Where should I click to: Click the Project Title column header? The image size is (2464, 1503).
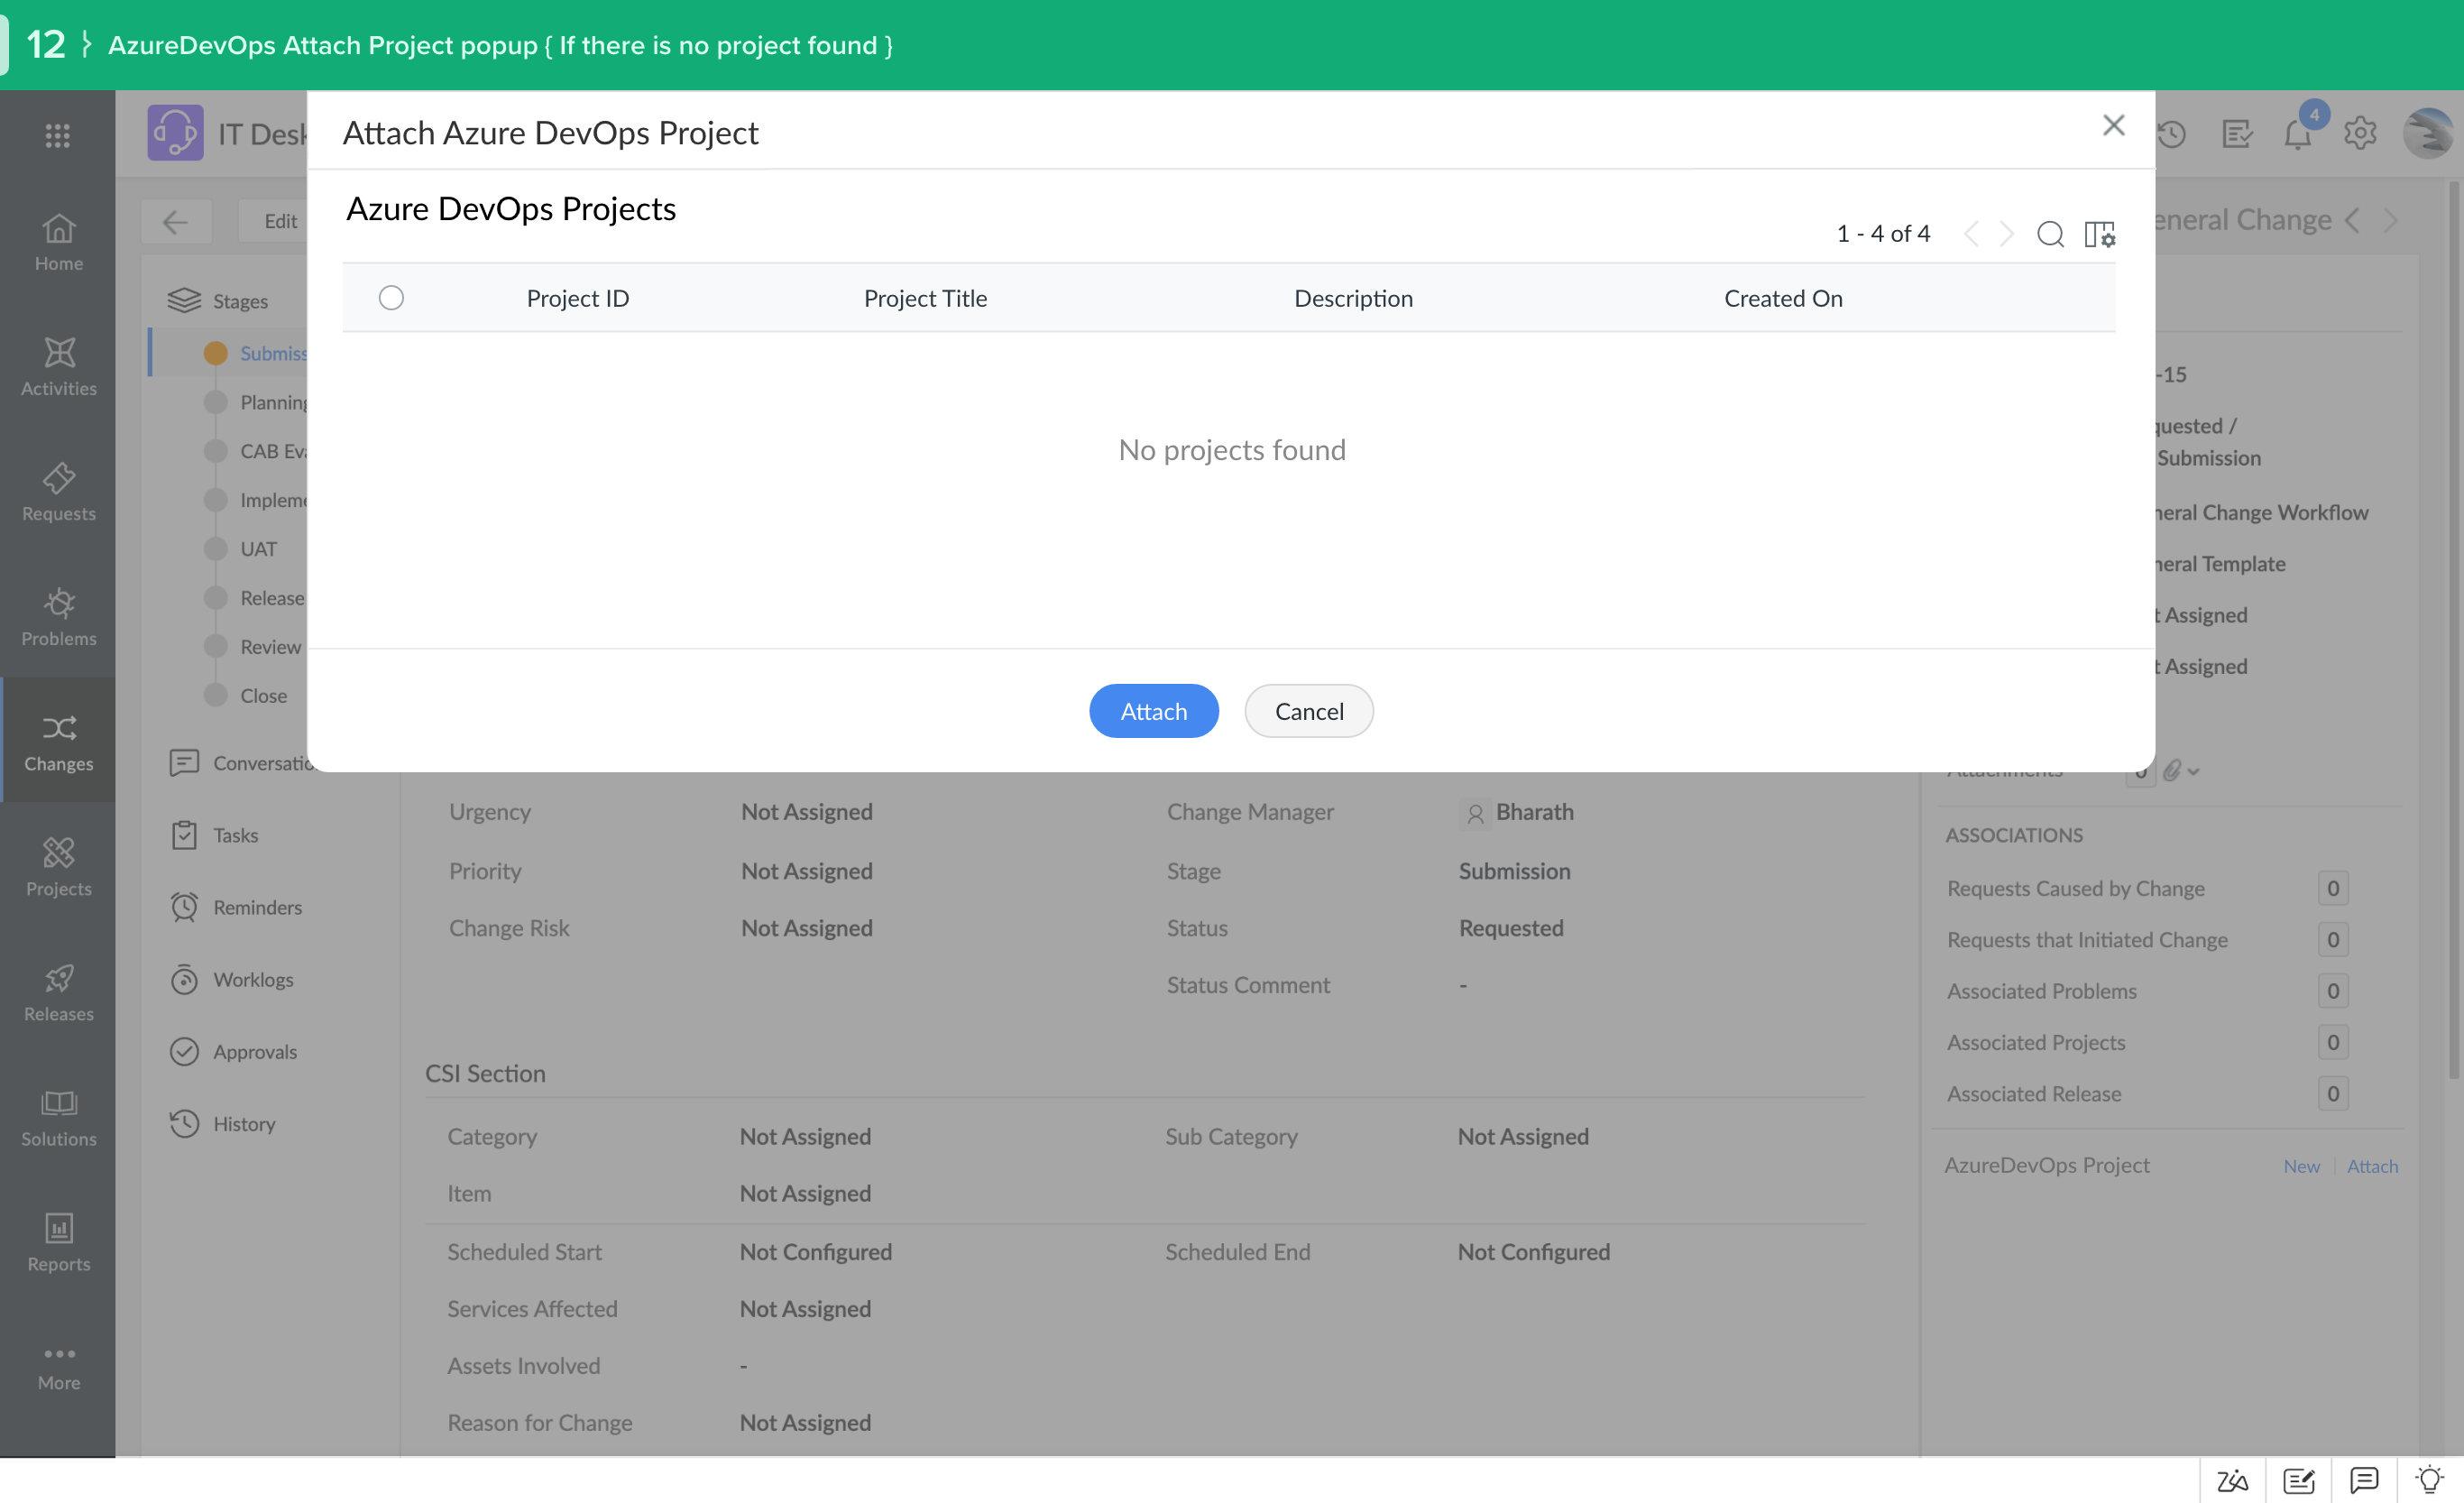tap(925, 298)
